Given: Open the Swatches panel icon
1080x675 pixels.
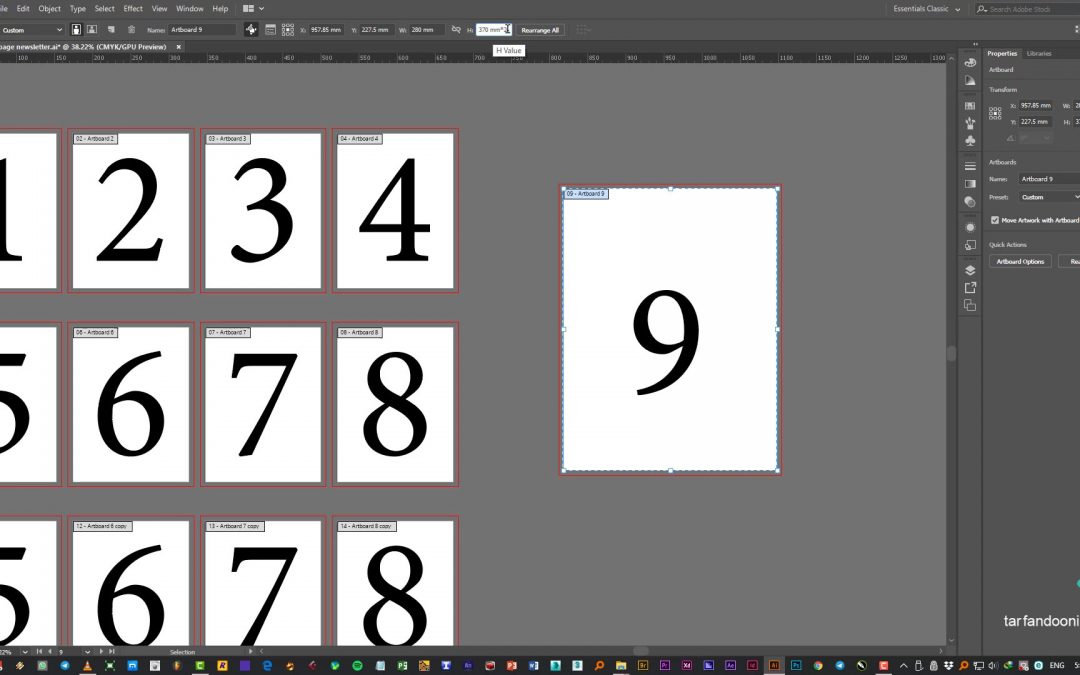Looking at the screenshot, I should [970, 105].
